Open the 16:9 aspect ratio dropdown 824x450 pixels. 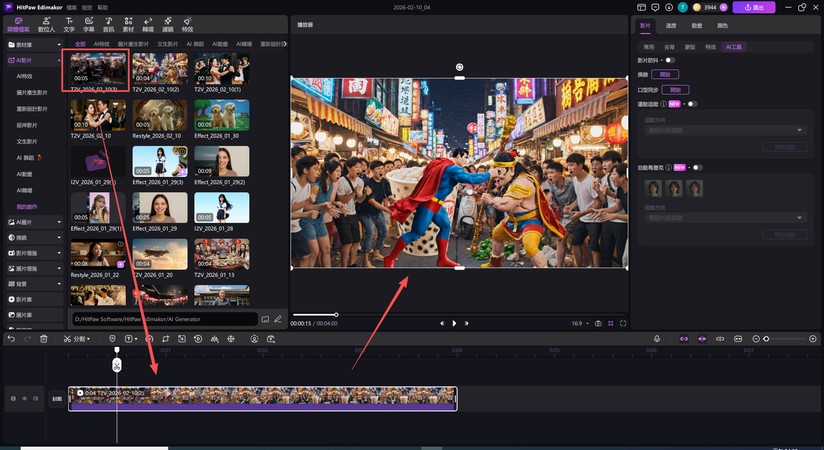tap(578, 323)
